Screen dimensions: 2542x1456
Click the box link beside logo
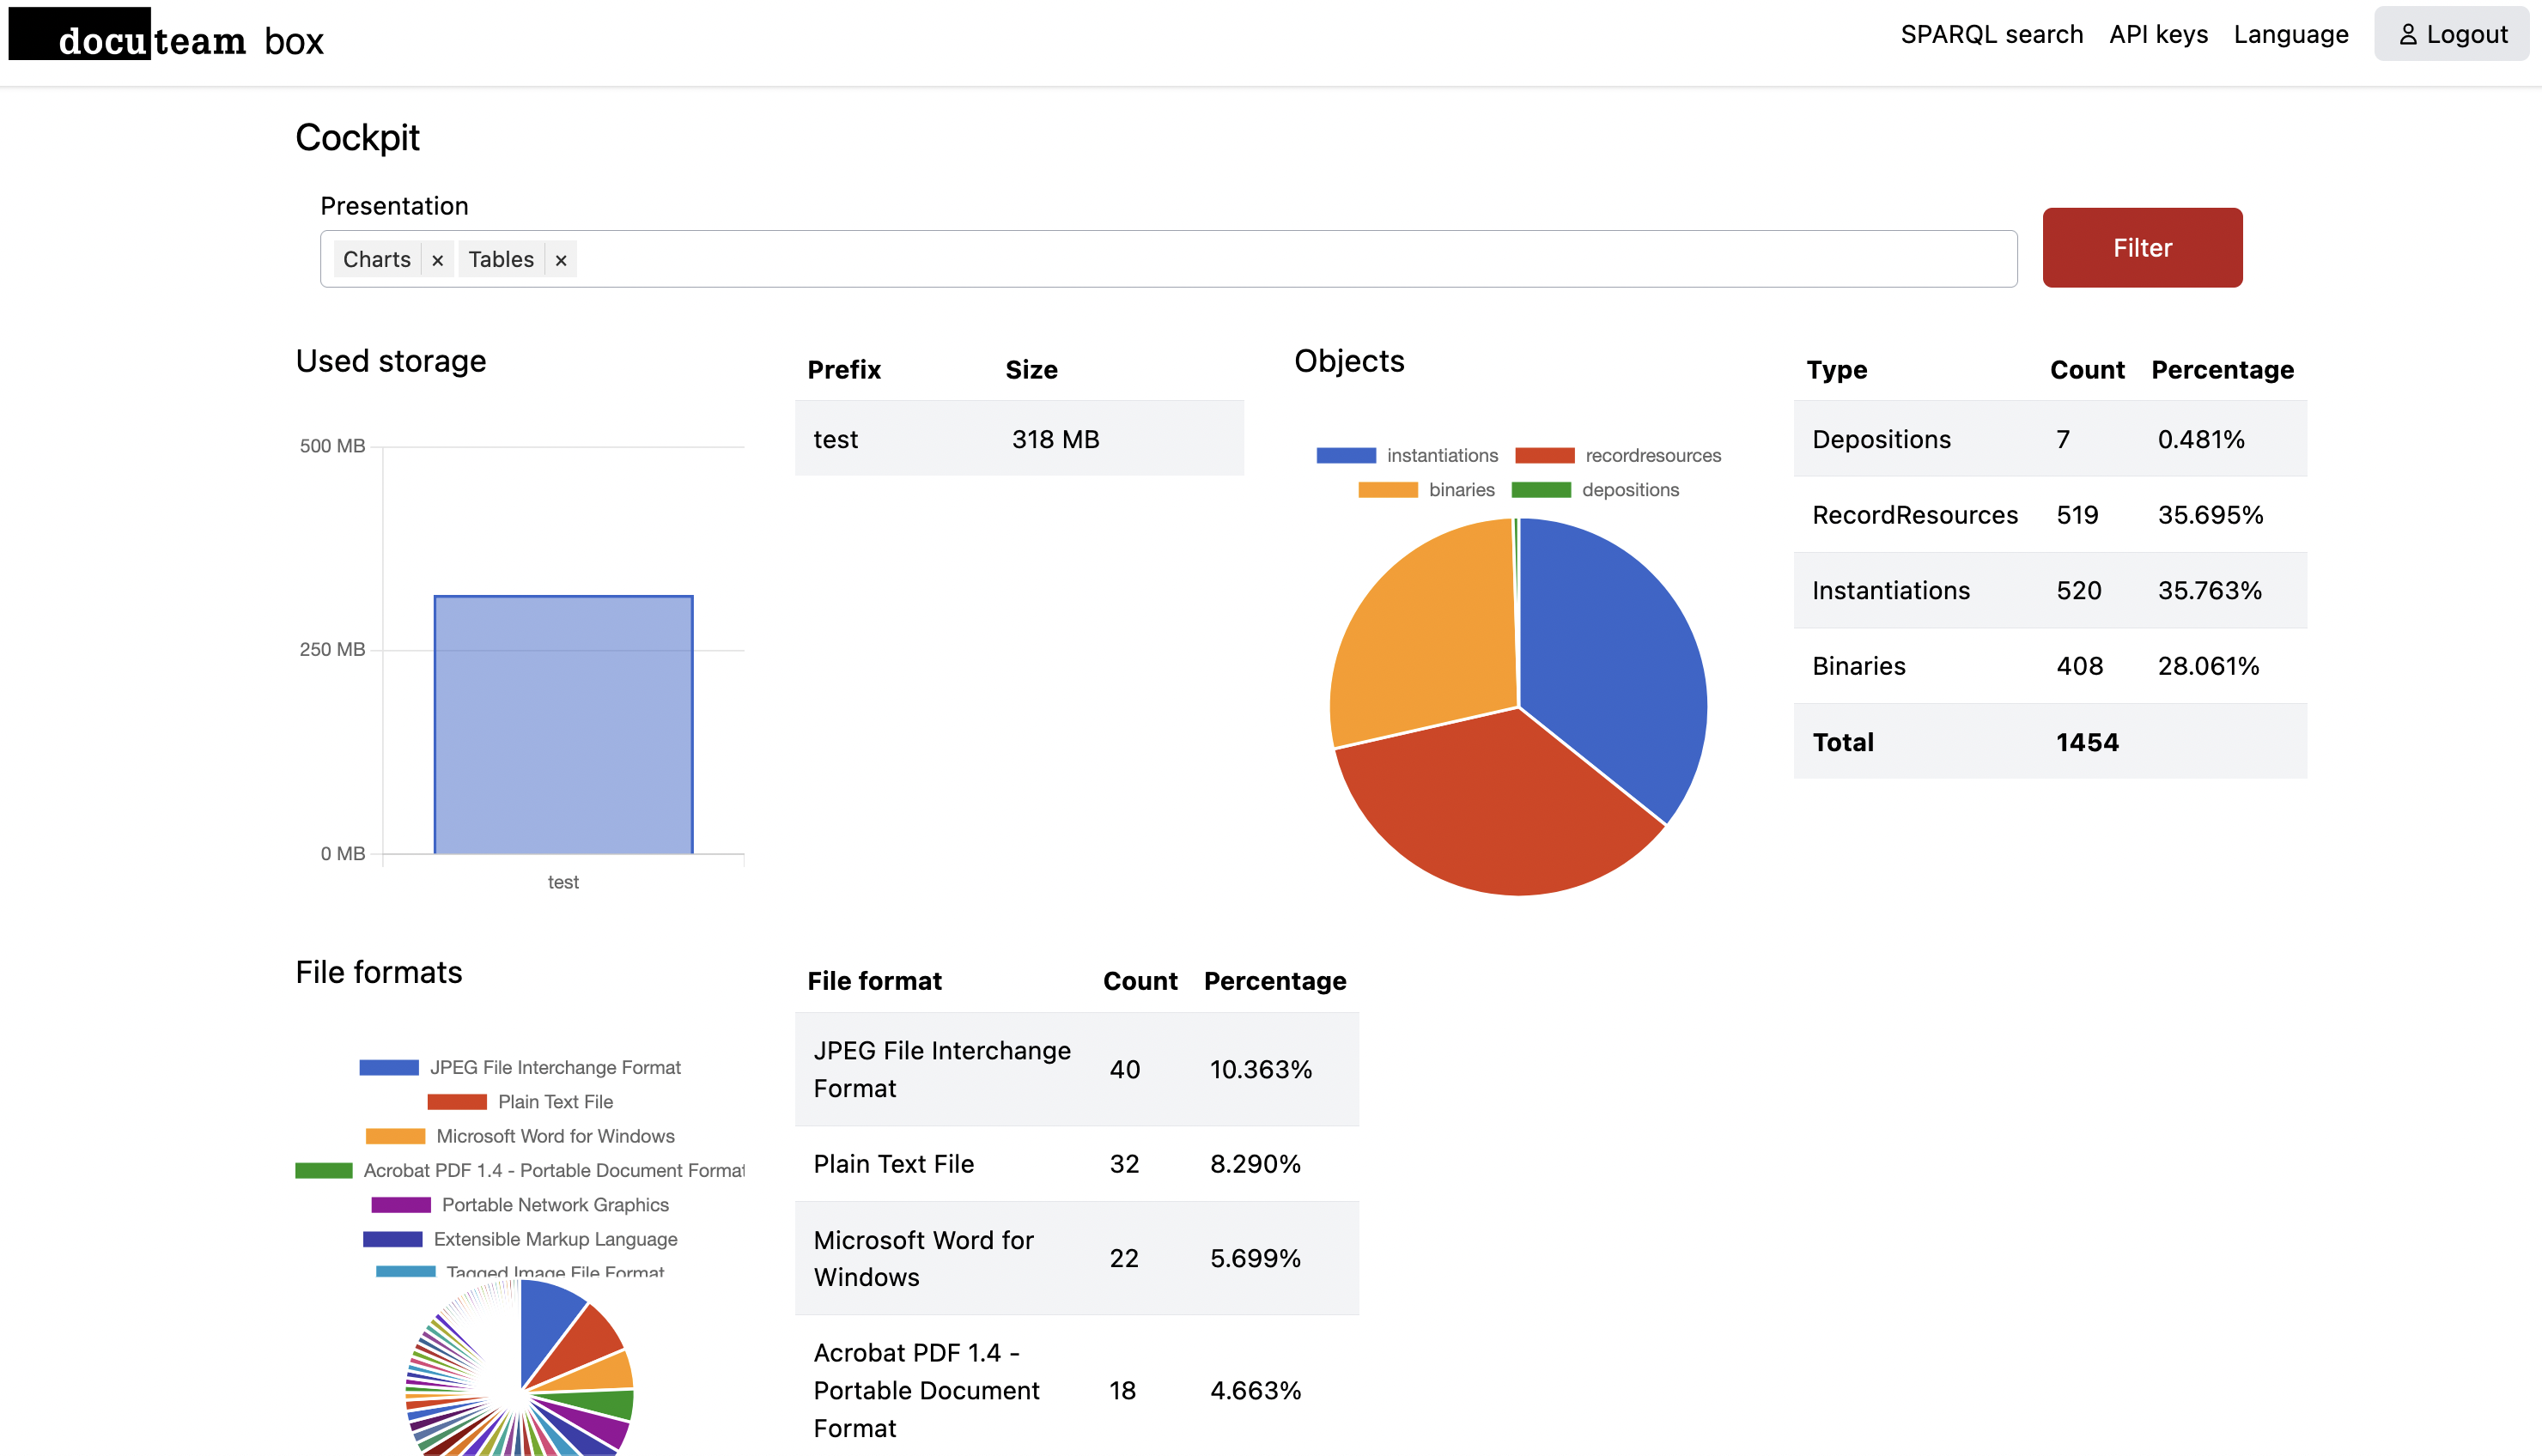[x=294, y=41]
